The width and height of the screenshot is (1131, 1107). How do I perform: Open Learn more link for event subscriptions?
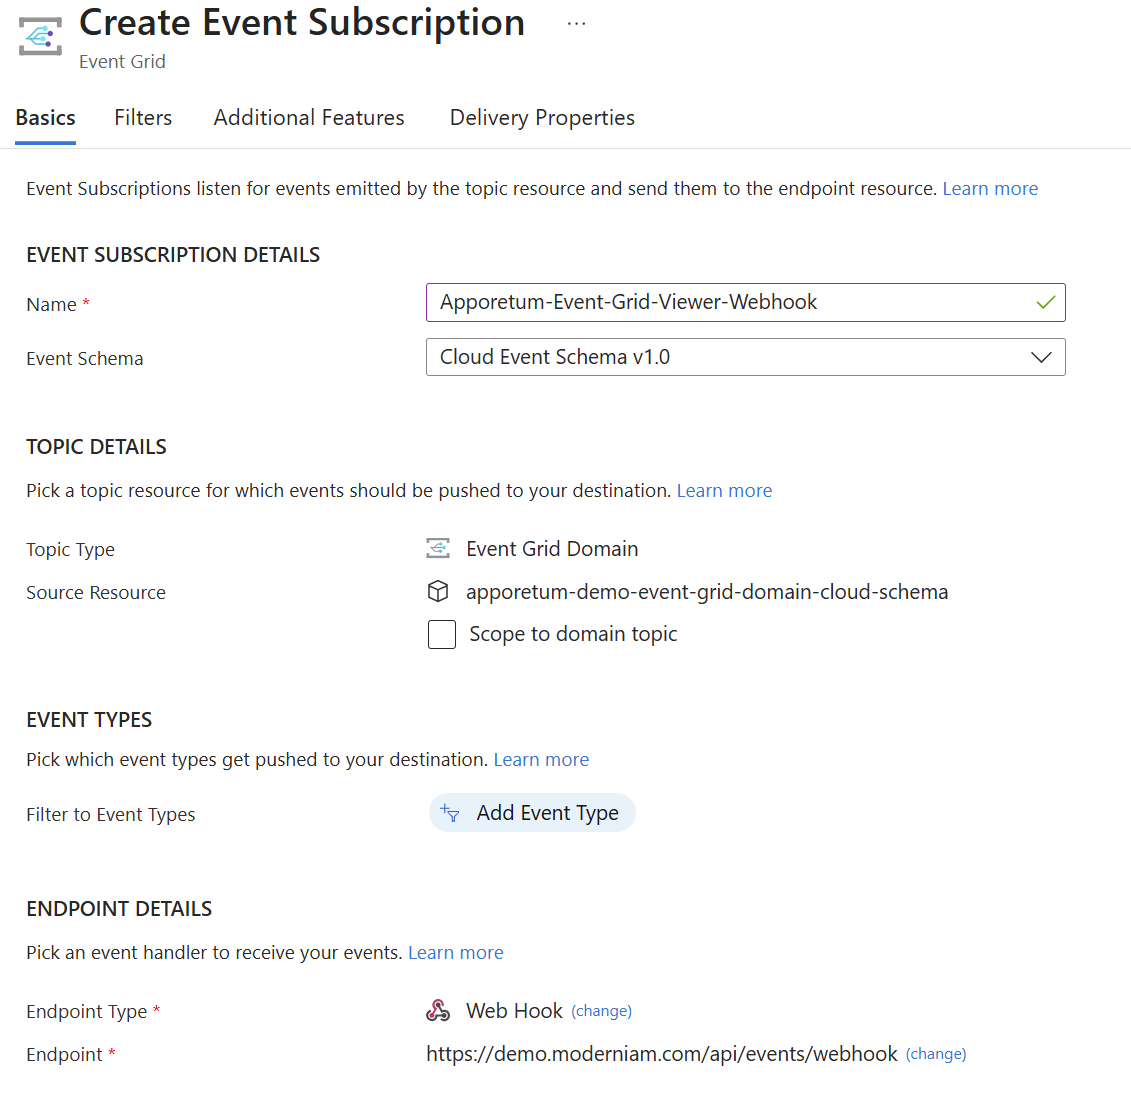coord(990,189)
